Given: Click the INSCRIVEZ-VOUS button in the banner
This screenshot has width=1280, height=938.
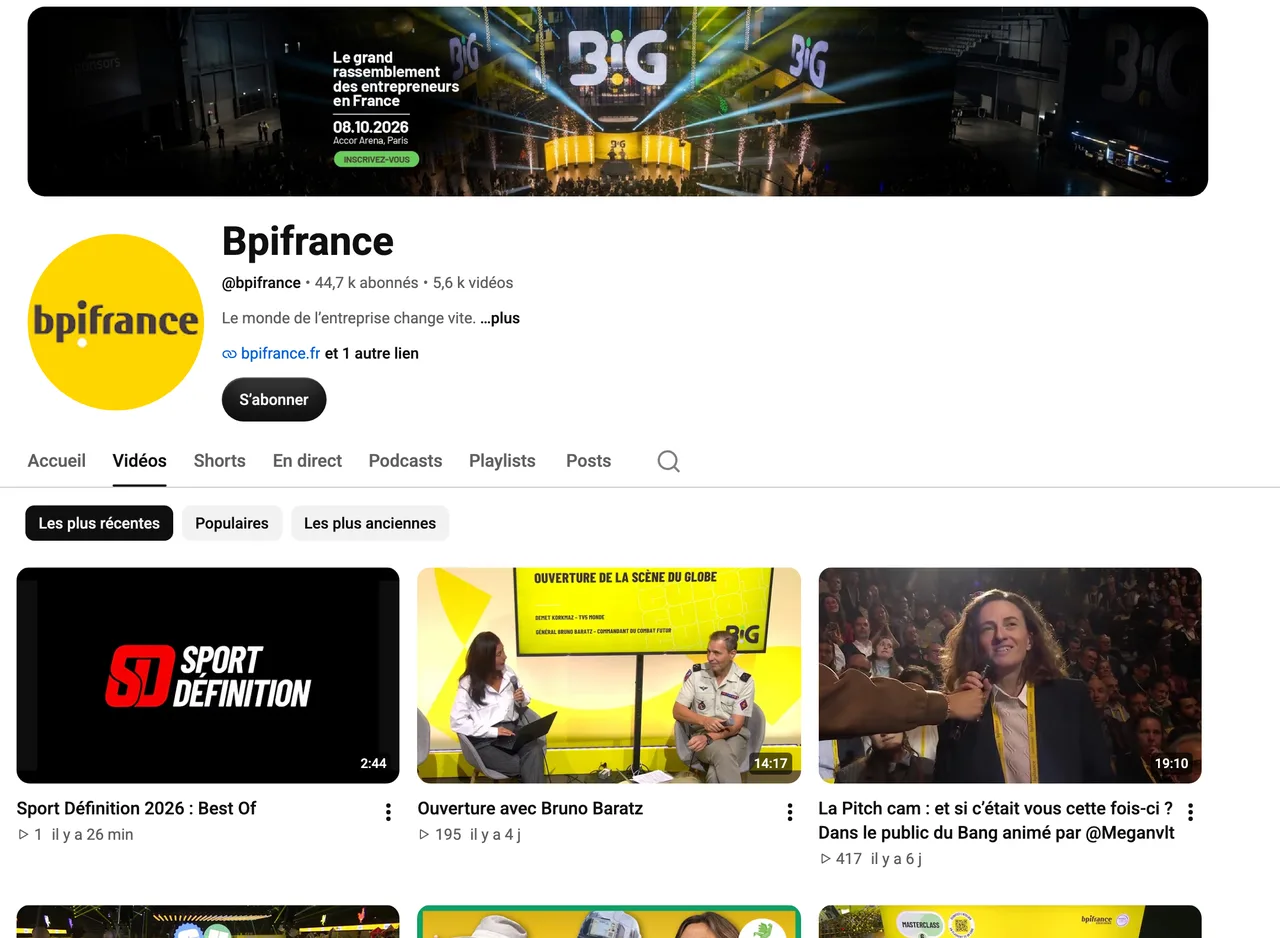Looking at the screenshot, I should [x=376, y=160].
